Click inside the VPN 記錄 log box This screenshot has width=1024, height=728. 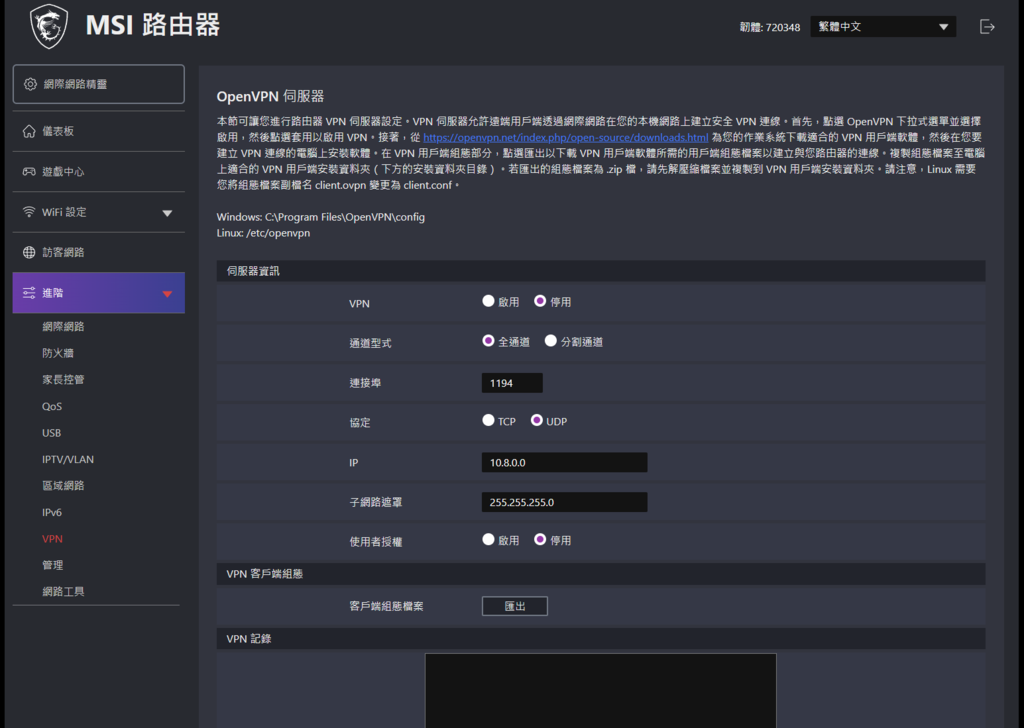tap(601, 691)
